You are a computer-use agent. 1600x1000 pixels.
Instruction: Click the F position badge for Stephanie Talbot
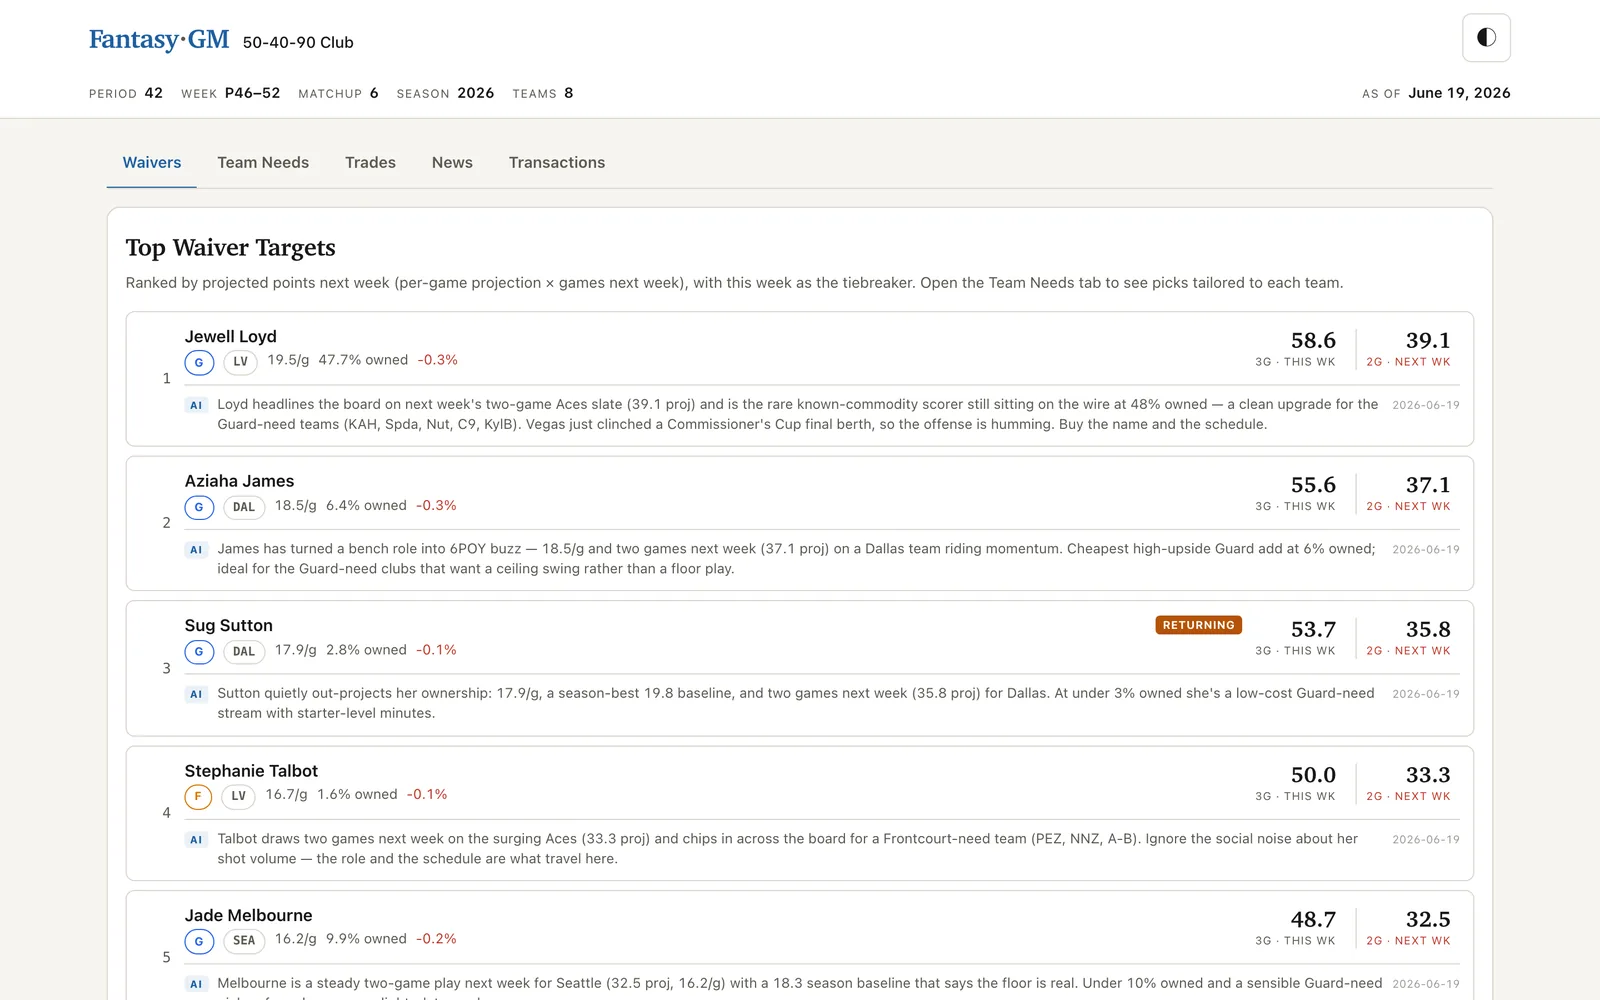[198, 797]
